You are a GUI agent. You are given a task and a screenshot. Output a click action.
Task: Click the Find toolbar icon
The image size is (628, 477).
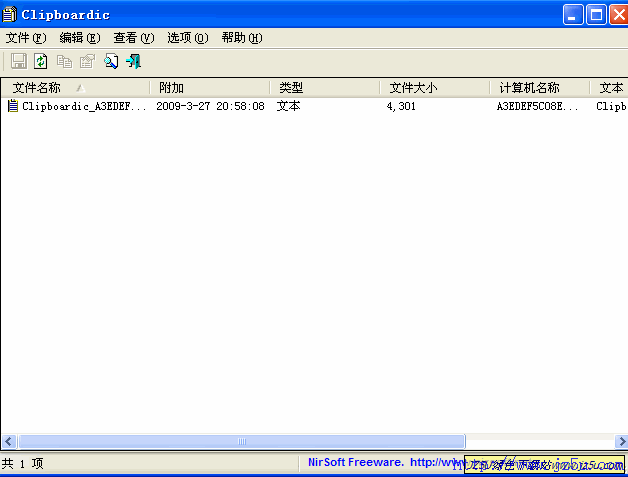pyautogui.click(x=111, y=61)
